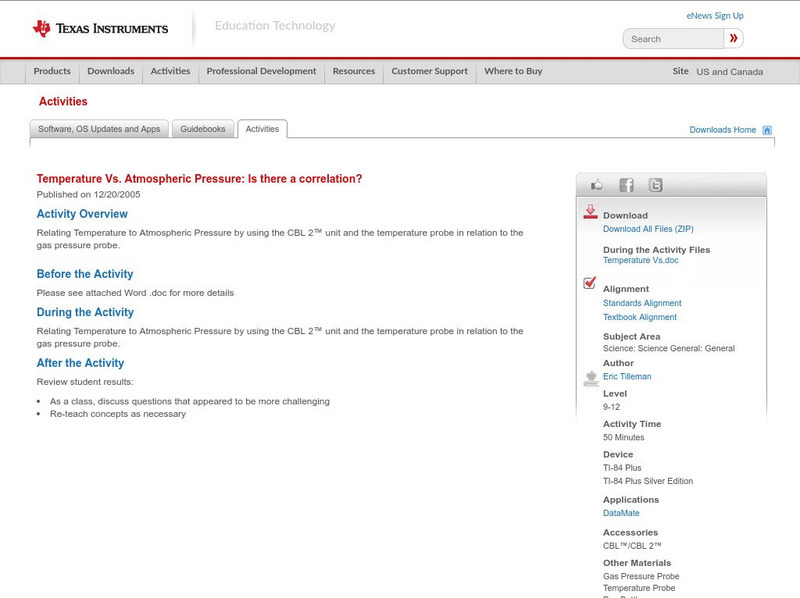The image size is (800, 598).
Task: Select the Activities tab
Action: (x=262, y=129)
